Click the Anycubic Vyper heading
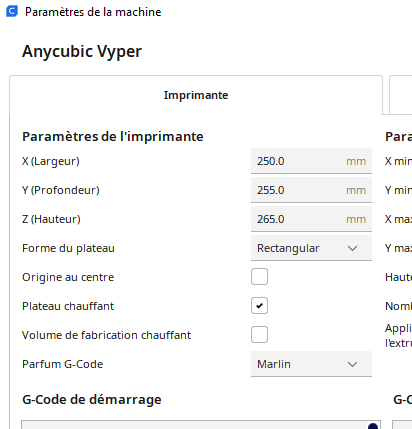 82,52
